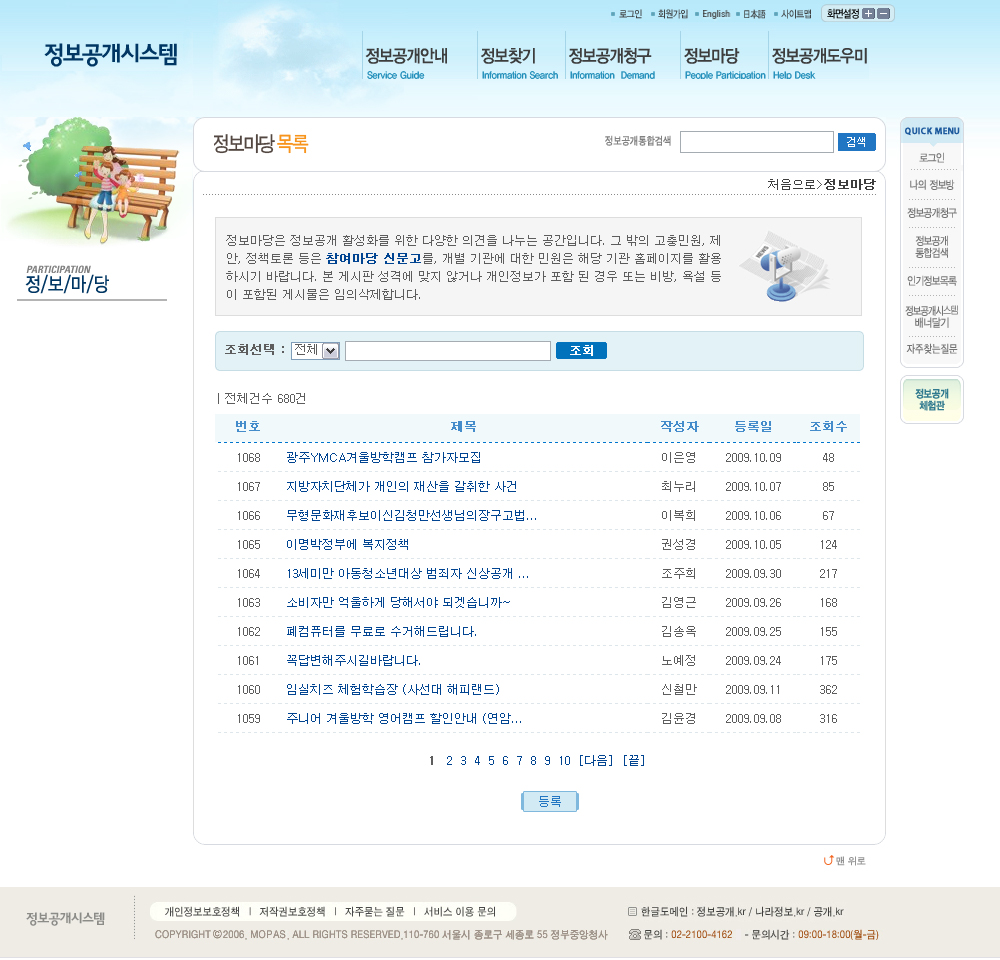Click the 맨 위로 back-to-top arrow icon

828,860
